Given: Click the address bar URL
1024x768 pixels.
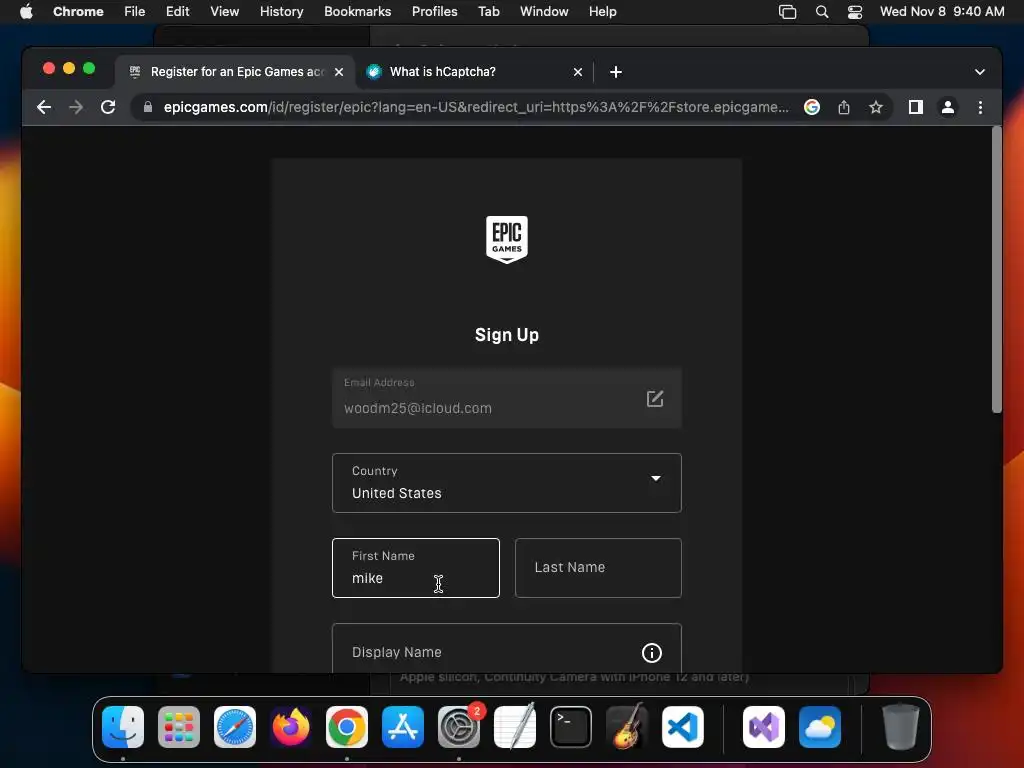Looking at the screenshot, I should [475, 107].
